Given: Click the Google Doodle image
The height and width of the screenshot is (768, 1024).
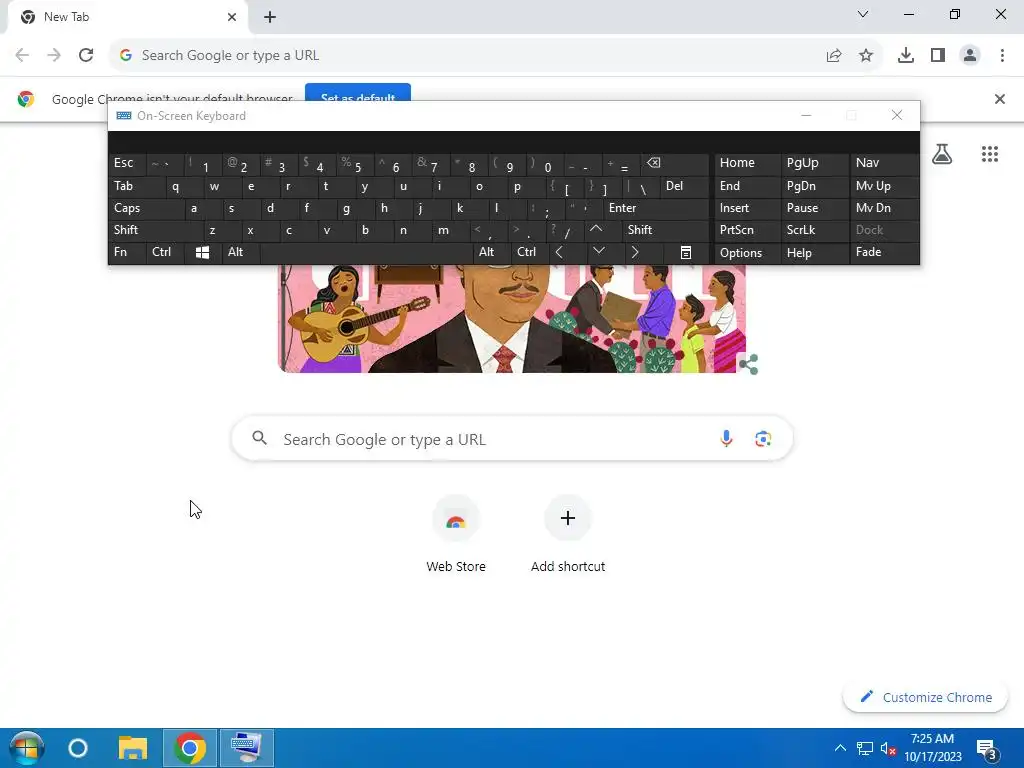Looking at the screenshot, I should 511,319.
